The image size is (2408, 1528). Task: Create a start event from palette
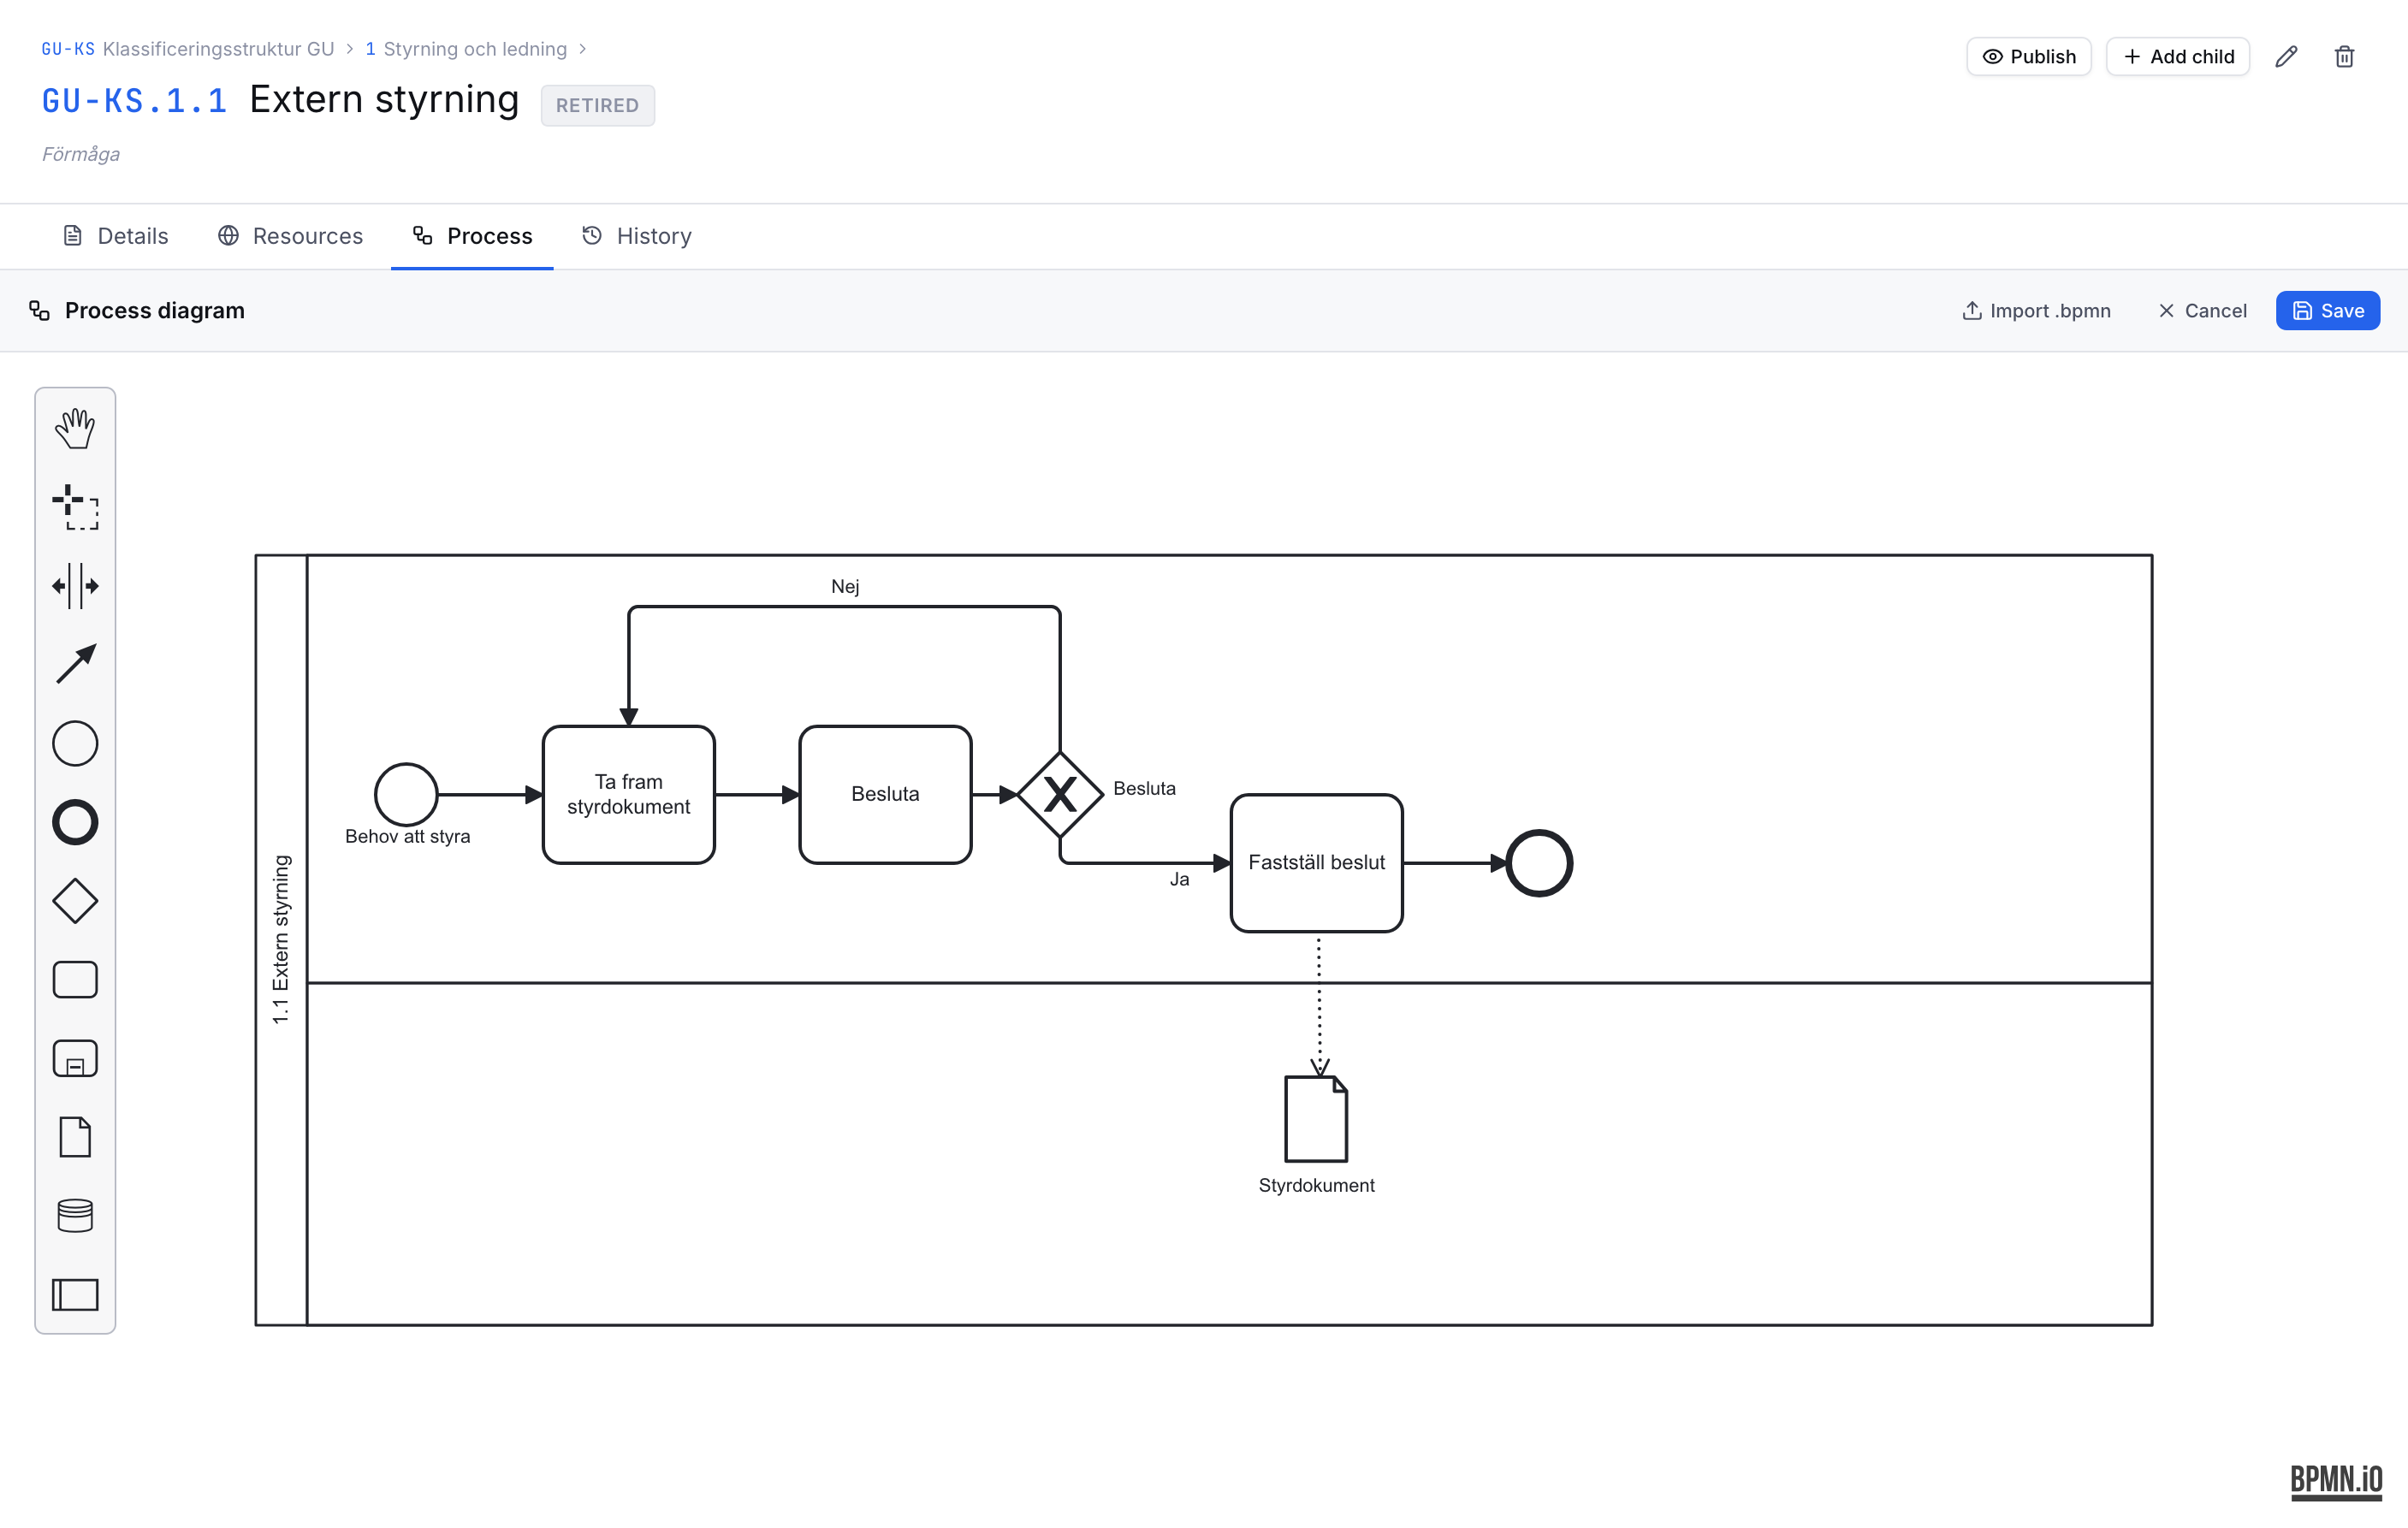tap(75, 743)
